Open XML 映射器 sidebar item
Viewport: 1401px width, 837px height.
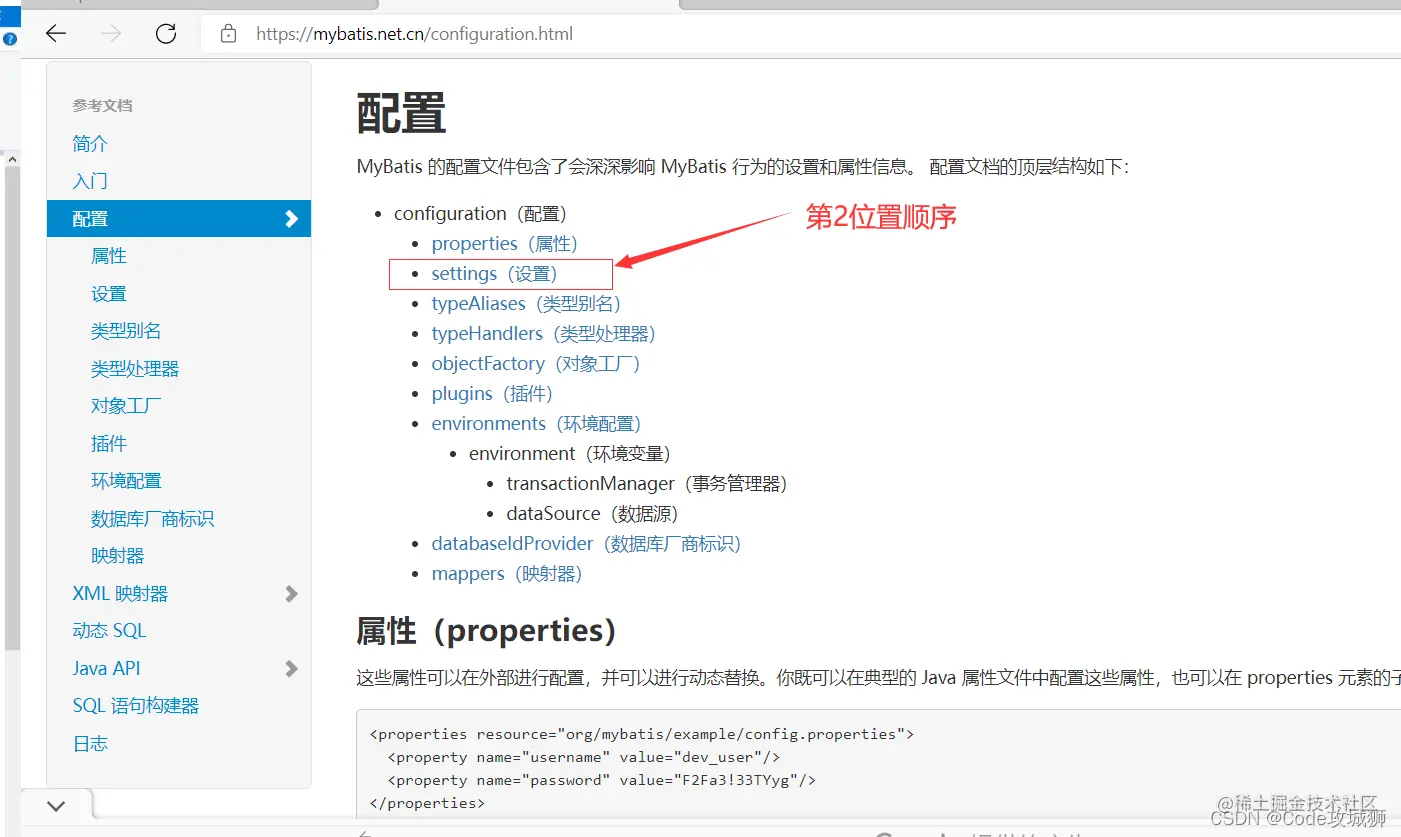coord(120,593)
